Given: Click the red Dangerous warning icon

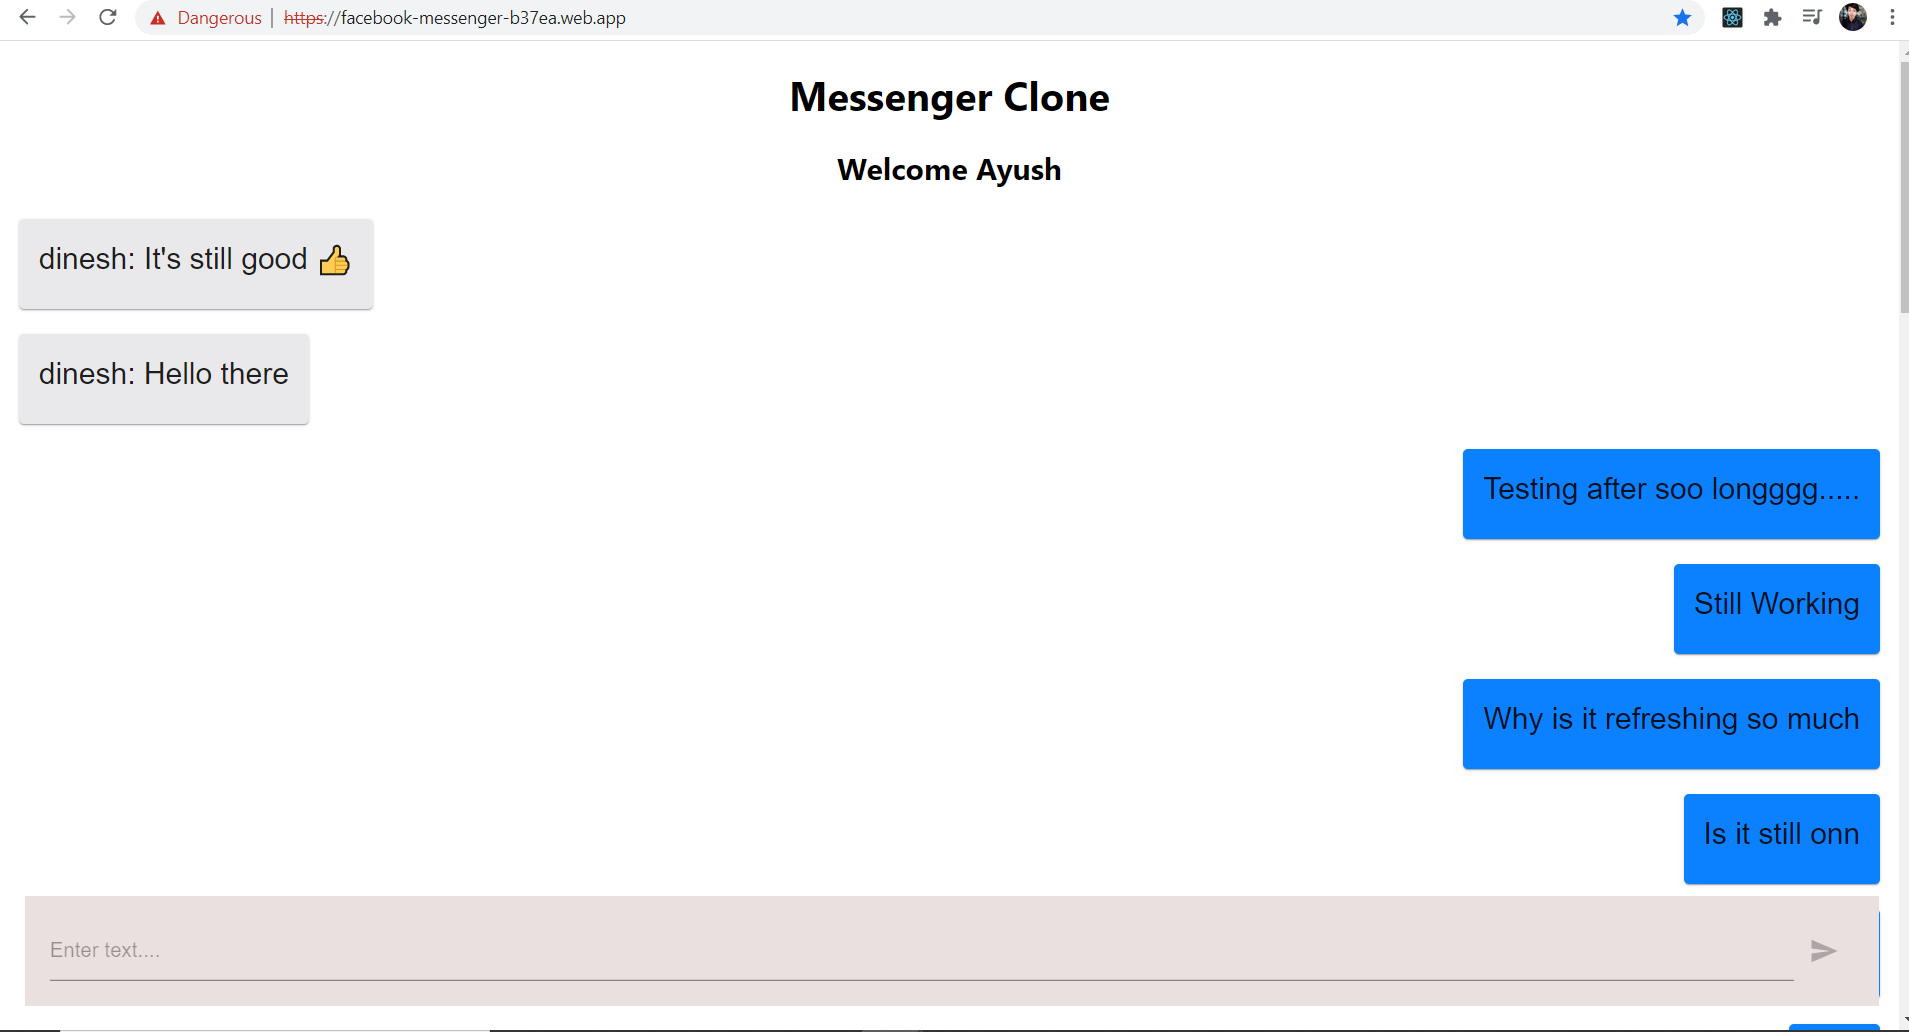Looking at the screenshot, I should point(158,18).
